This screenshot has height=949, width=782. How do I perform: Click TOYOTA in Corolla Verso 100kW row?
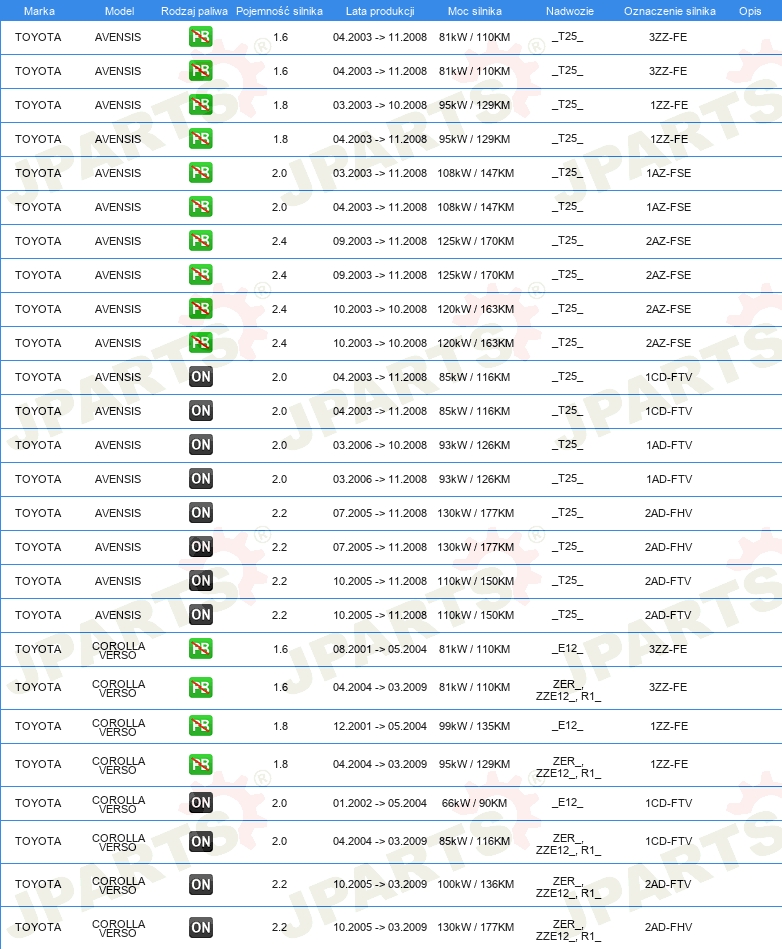[x=38, y=884]
